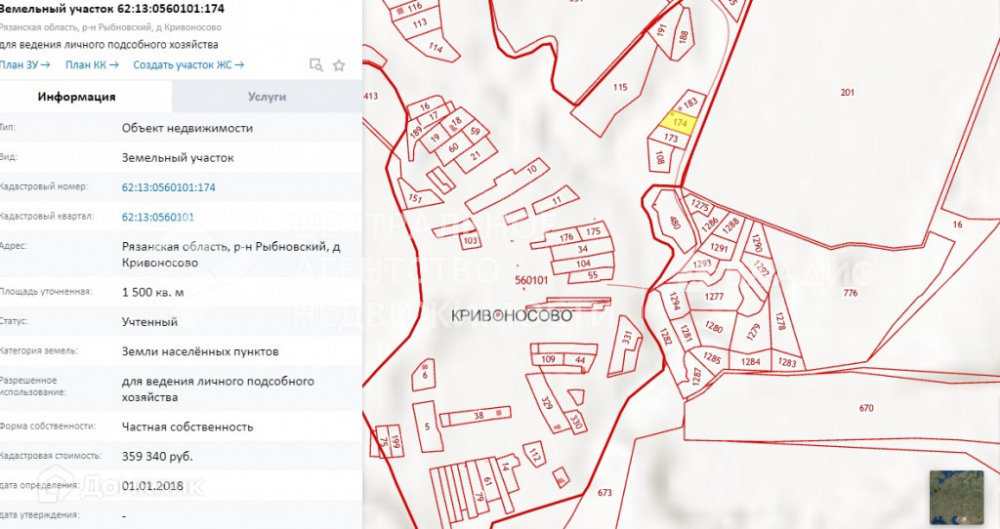This screenshot has width=1000, height=529.
Task: Click parcel 1278 on the map
Action: pyautogui.click(x=781, y=320)
